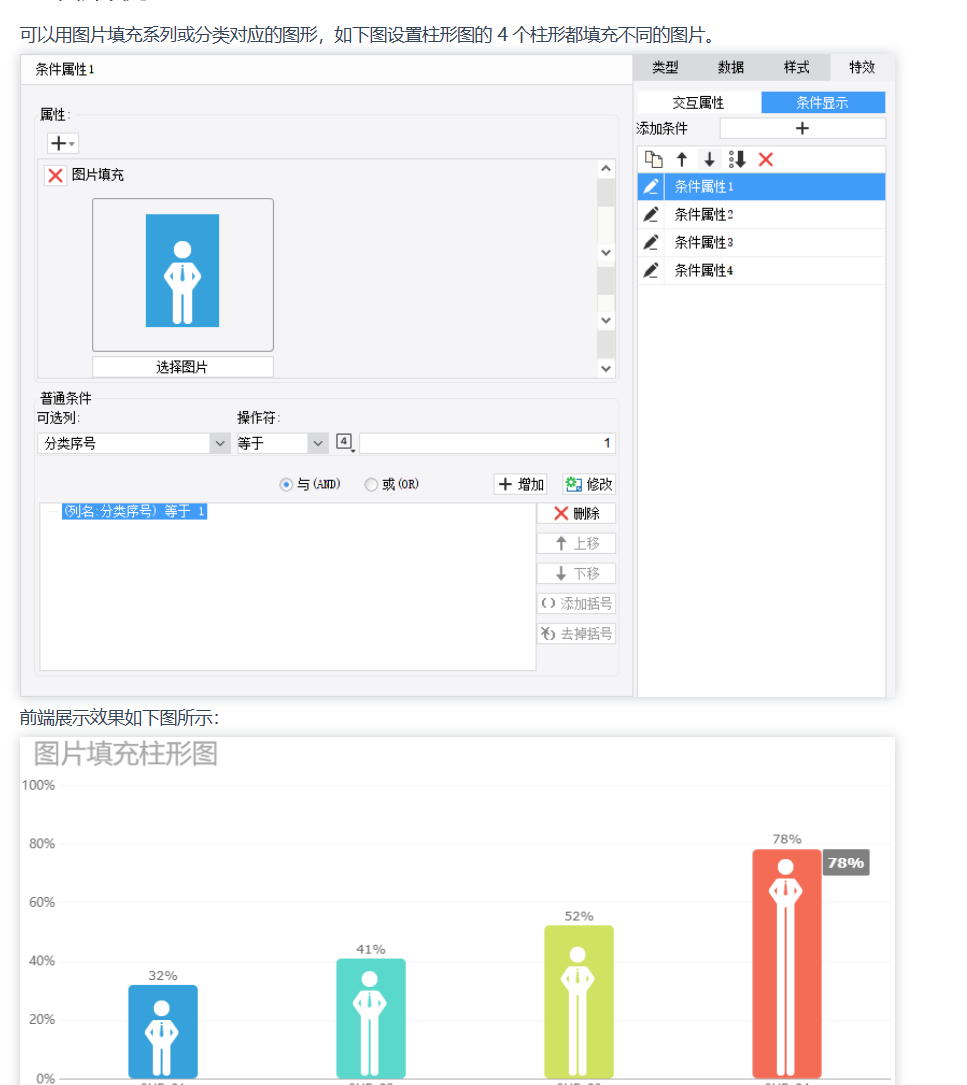Click the blue 32% bar in chart
The image size is (967, 1085).
(163, 1032)
